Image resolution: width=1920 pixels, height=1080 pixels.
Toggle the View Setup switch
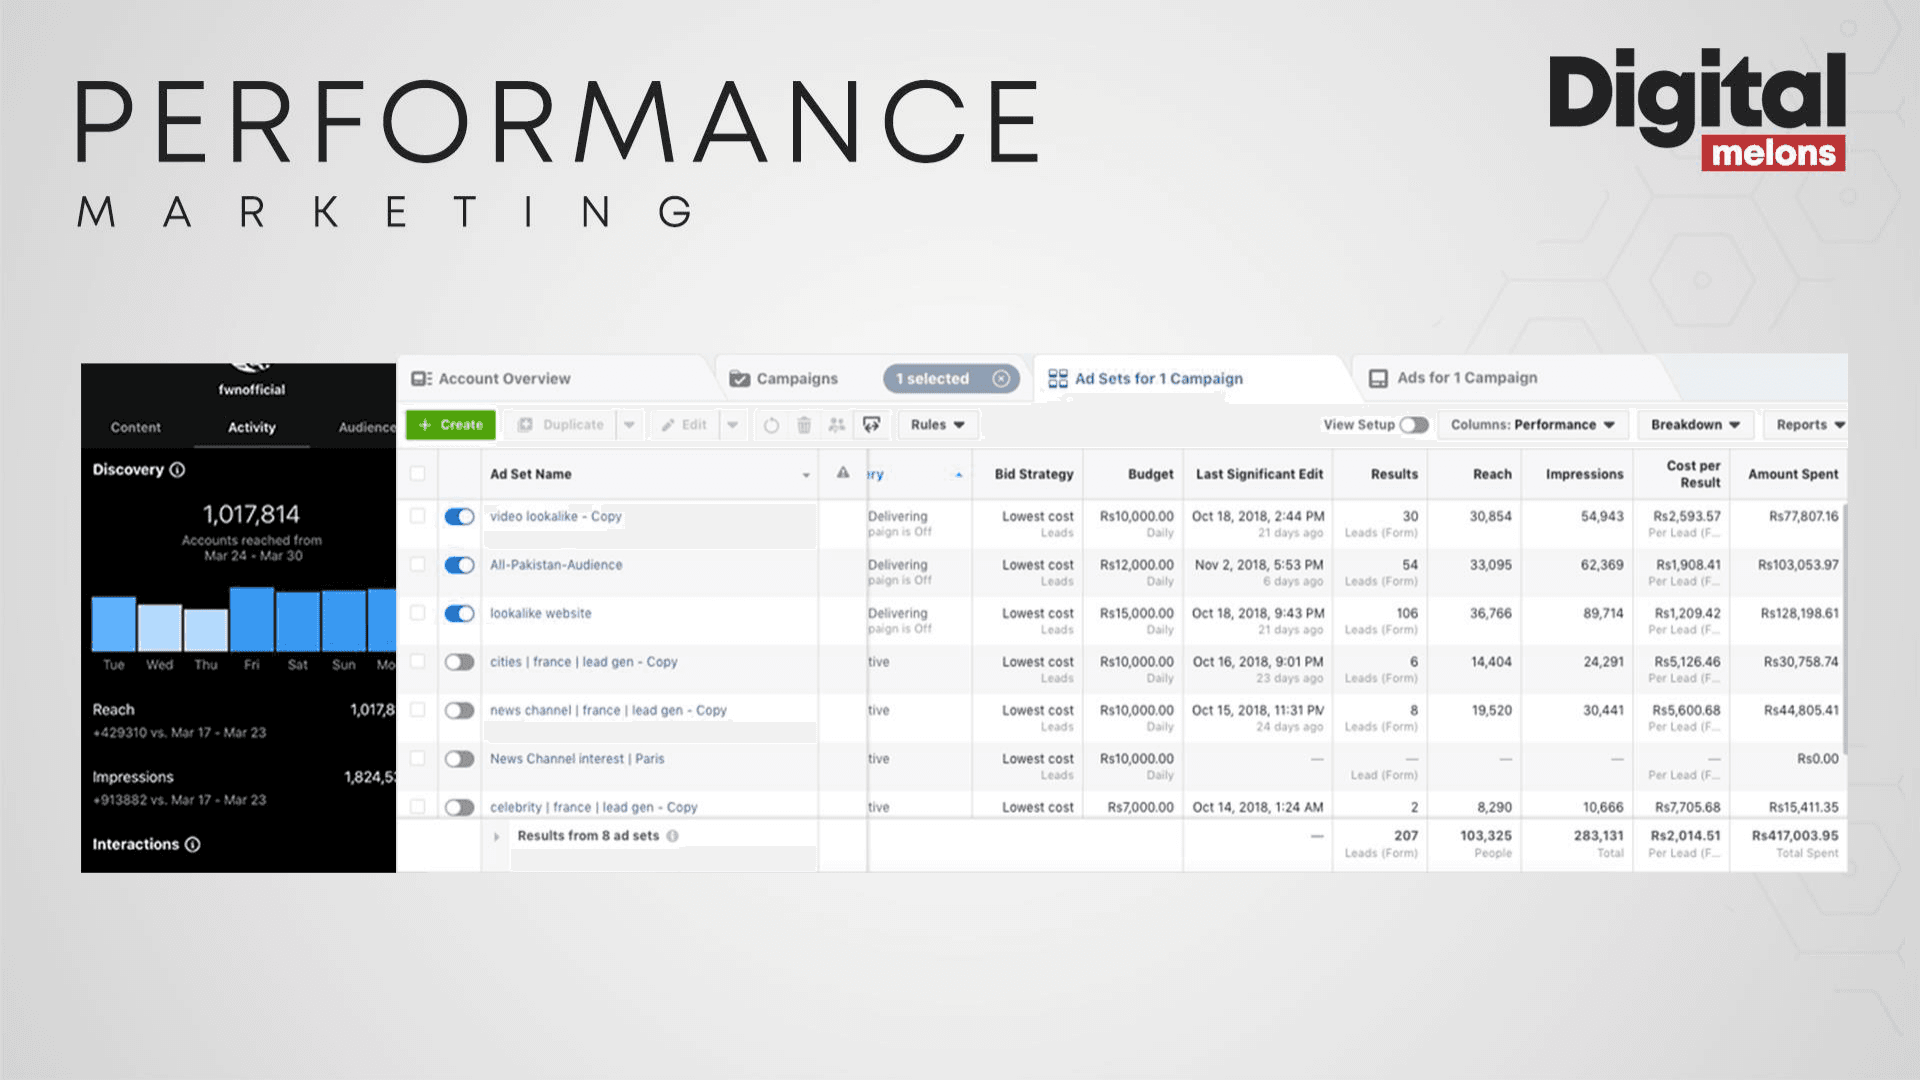(x=1413, y=425)
